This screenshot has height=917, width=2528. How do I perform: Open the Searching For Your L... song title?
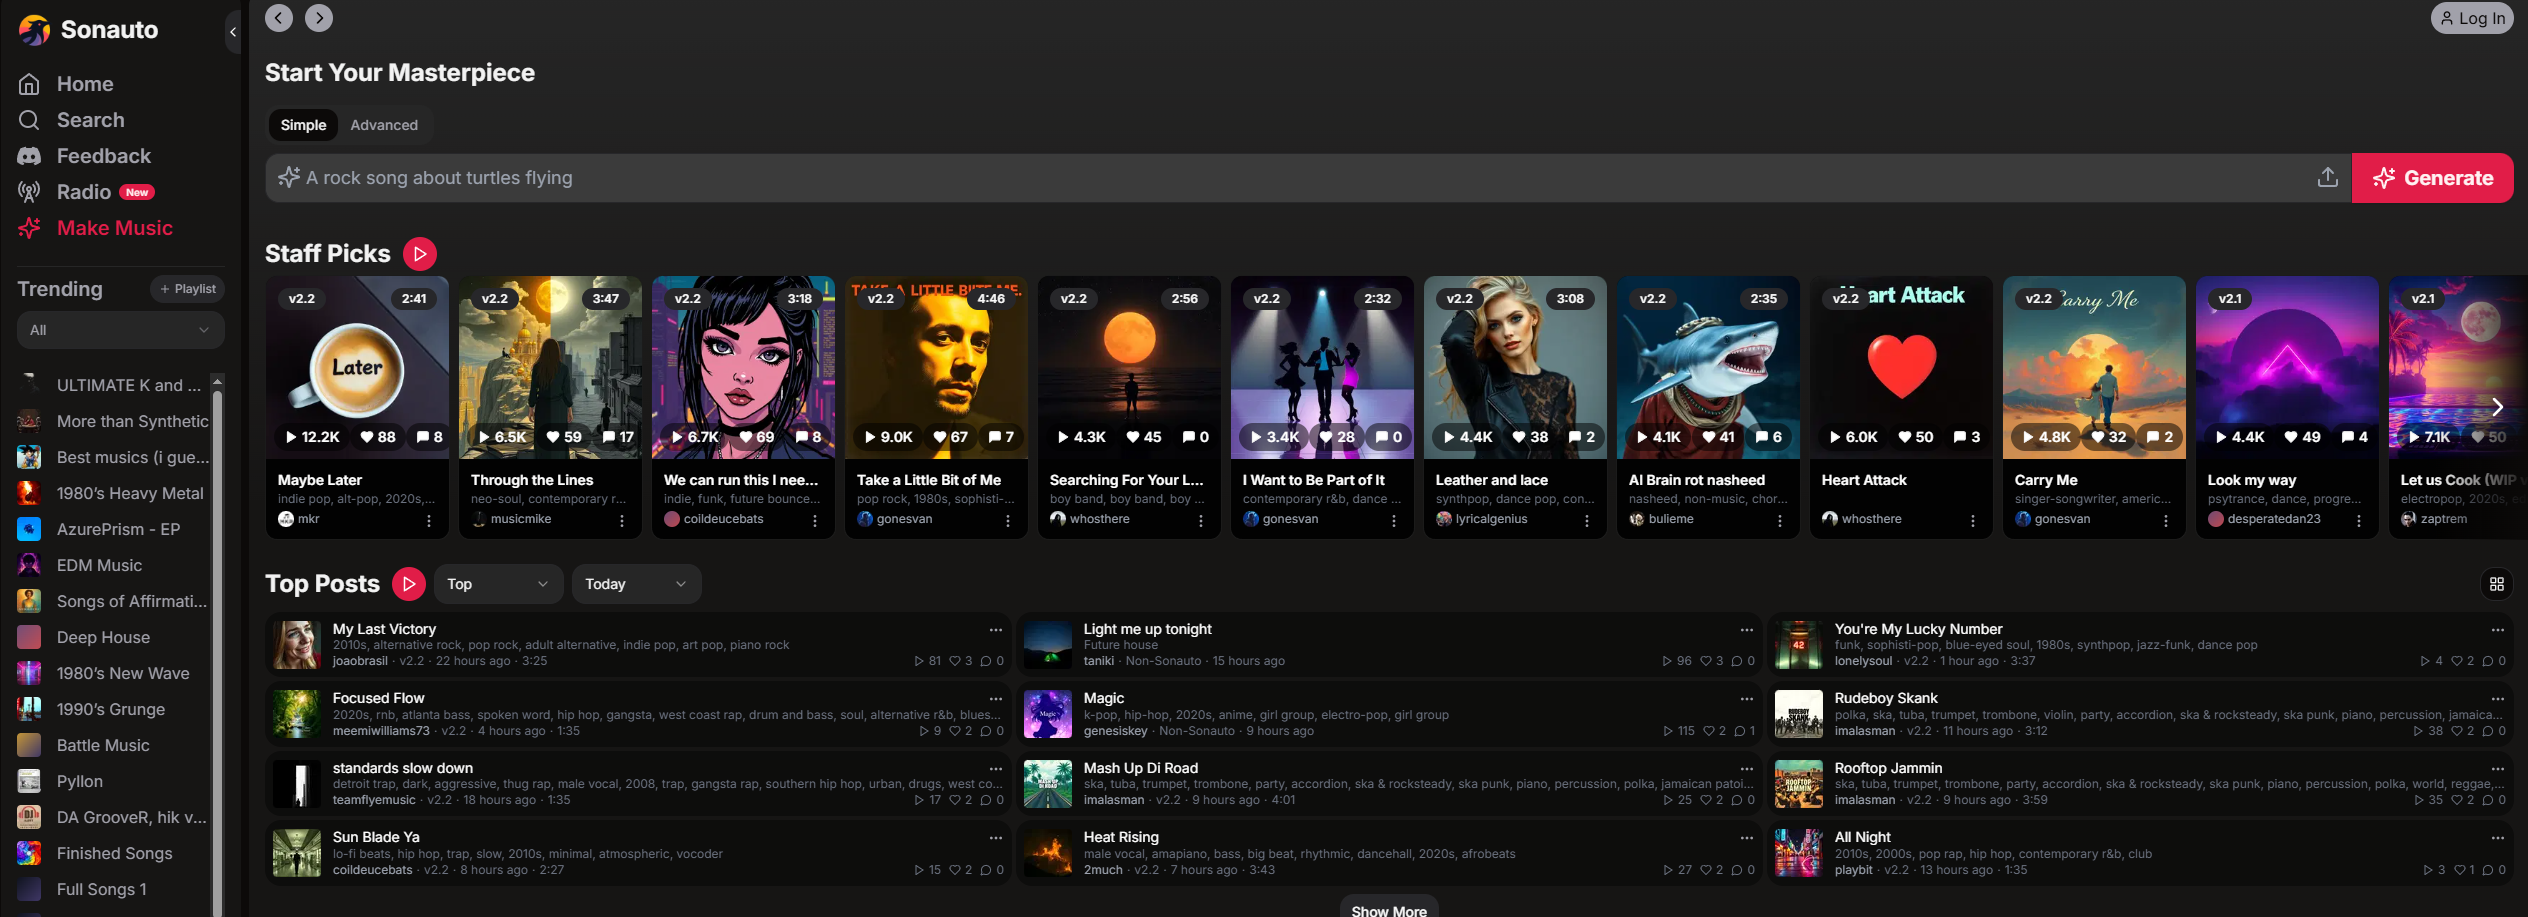tap(1126, 480)
